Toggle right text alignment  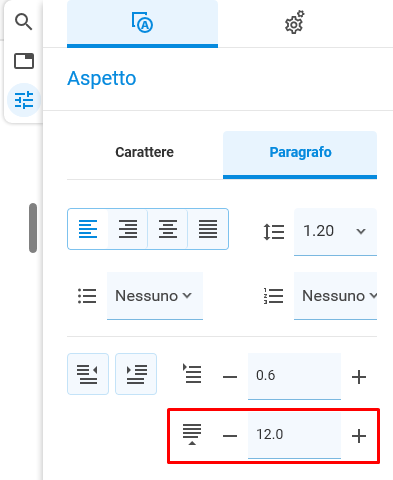tap(128, 229)
